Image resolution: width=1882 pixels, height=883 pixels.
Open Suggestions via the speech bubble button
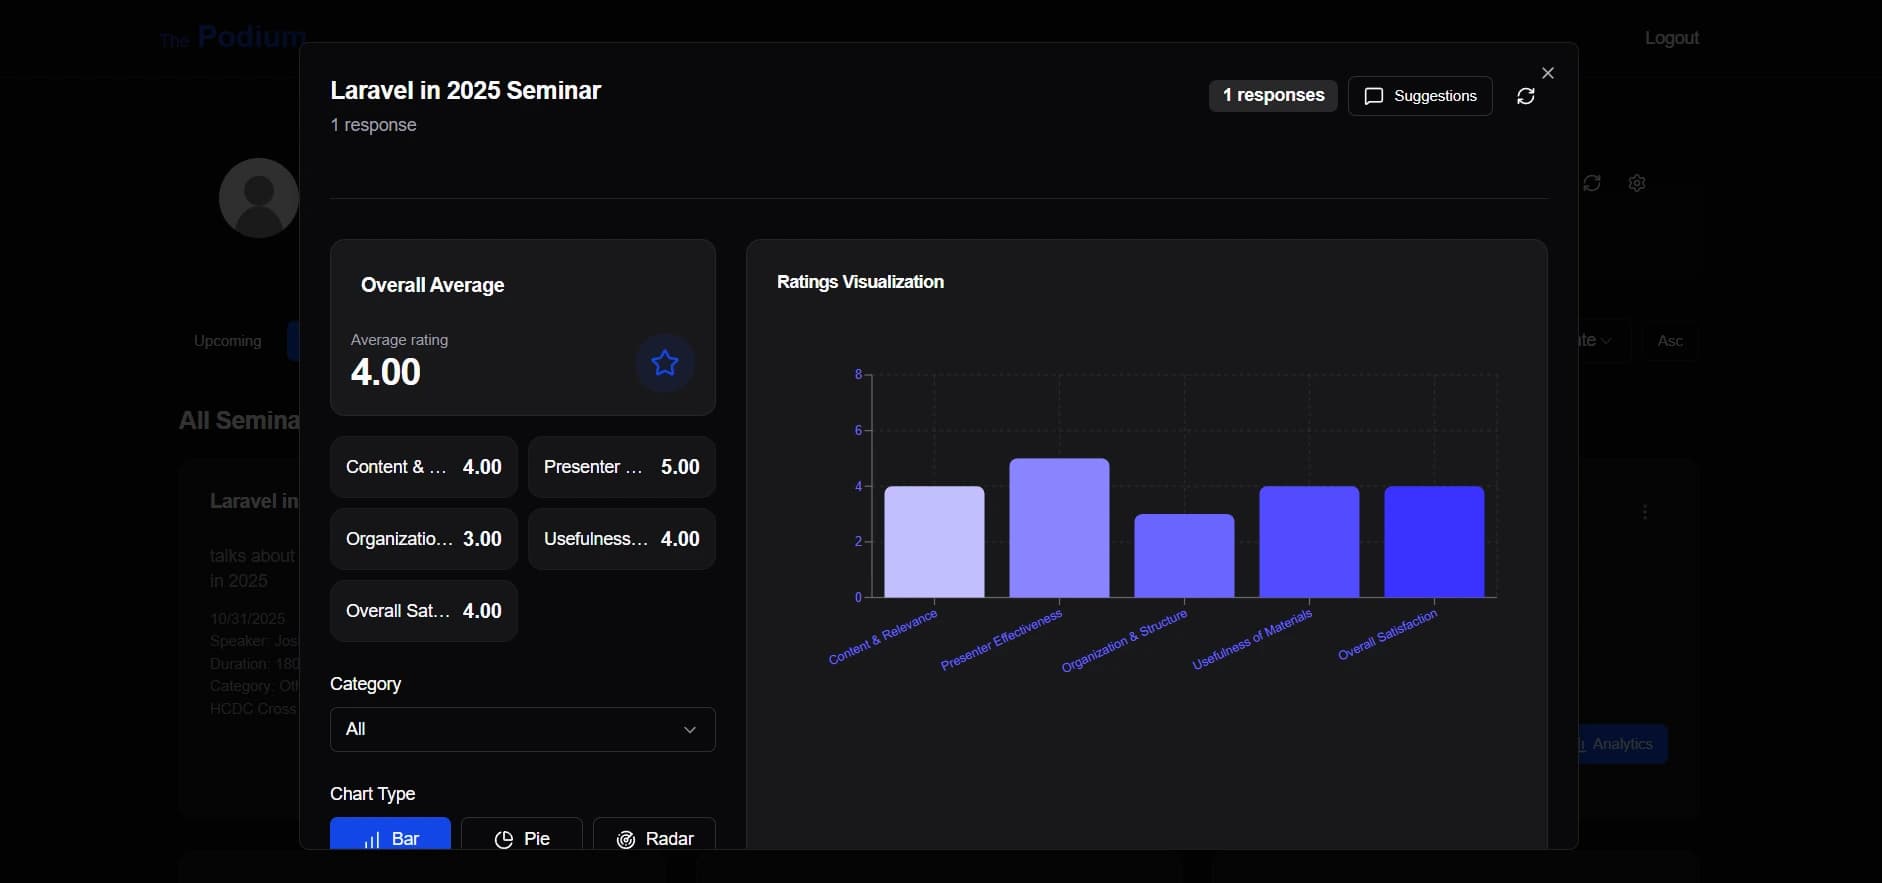tap(1420, 96)
